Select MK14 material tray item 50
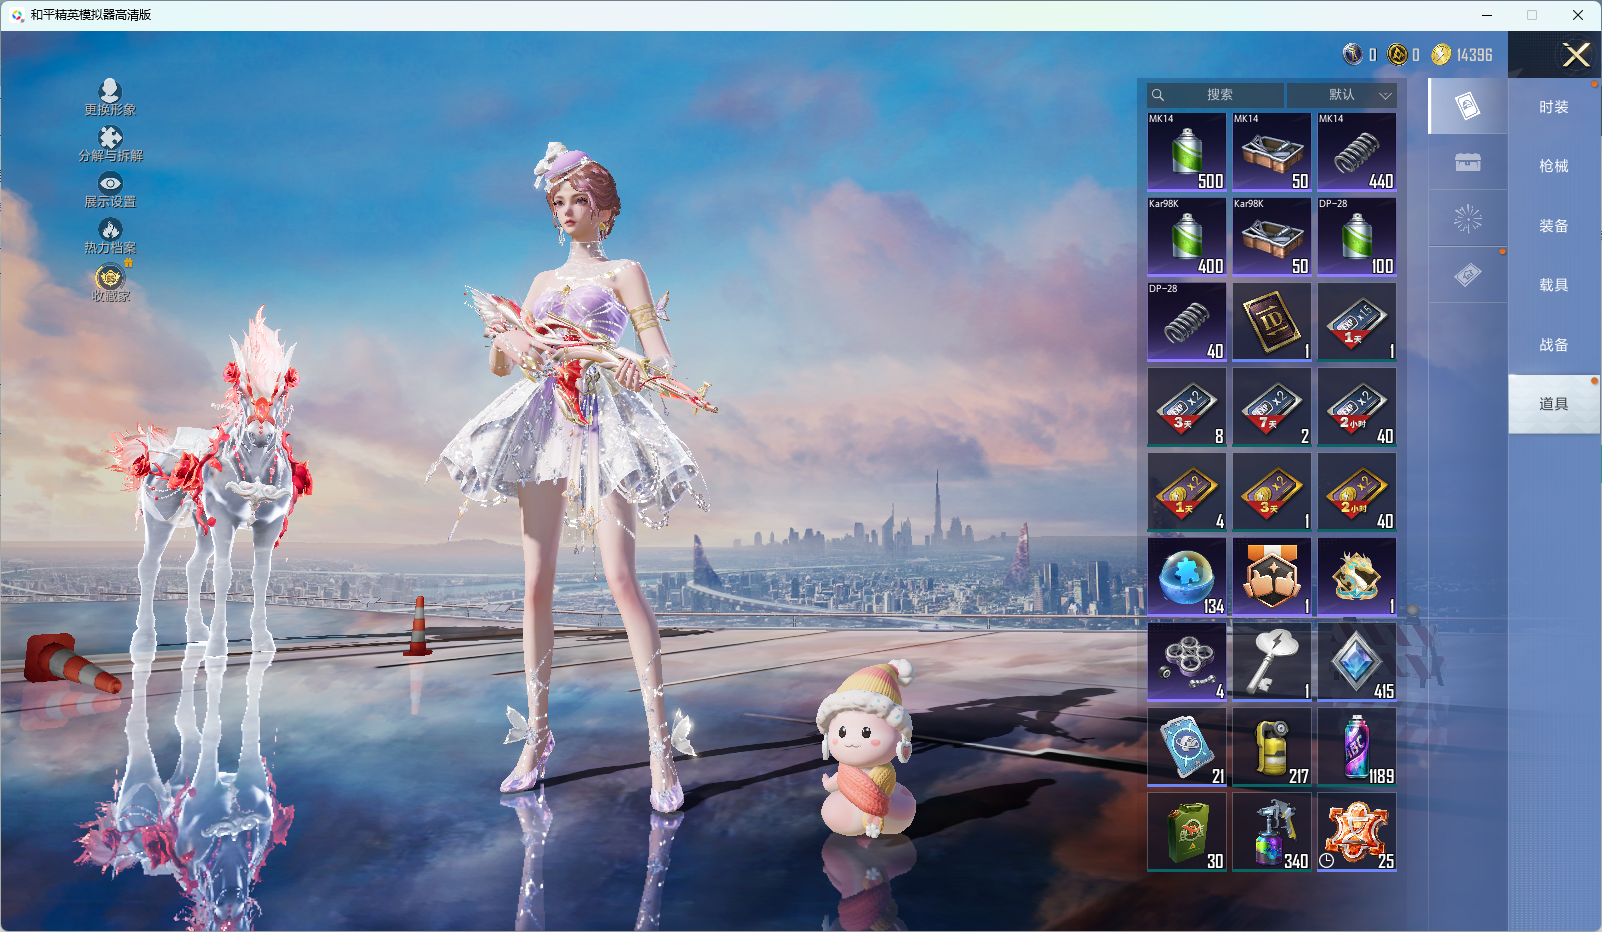Image resolution: width=1602 pixels, height=932 pixels. pos(1272,152)
